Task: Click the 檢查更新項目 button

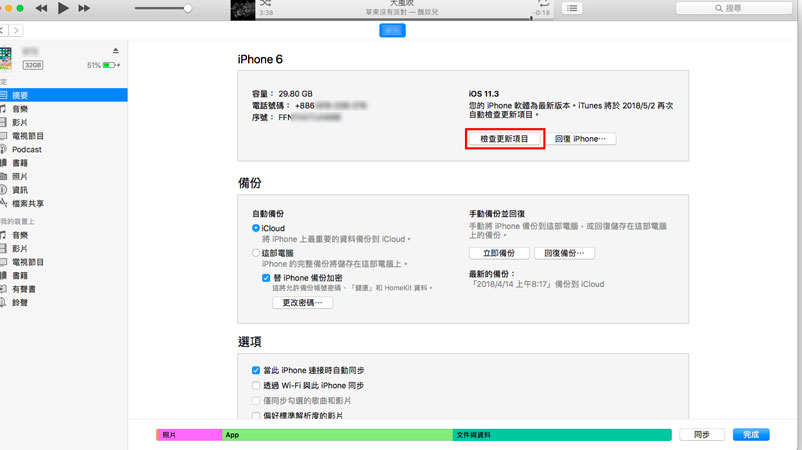Action: tap(504, 139)
